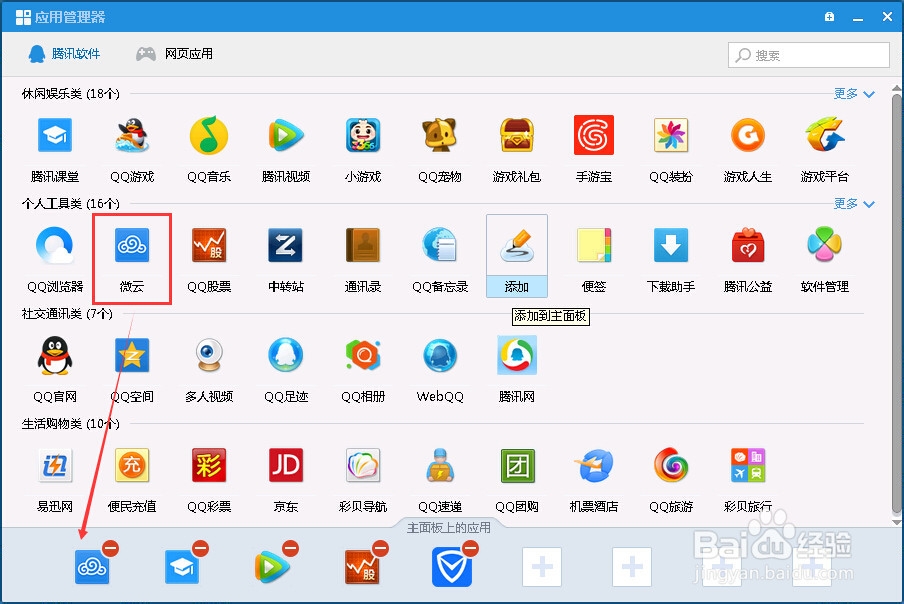This screenshot has height=604, width=904.
Task: Open 通讯录 address book icon
Action: pyautogui.click(x=363, y=246)
